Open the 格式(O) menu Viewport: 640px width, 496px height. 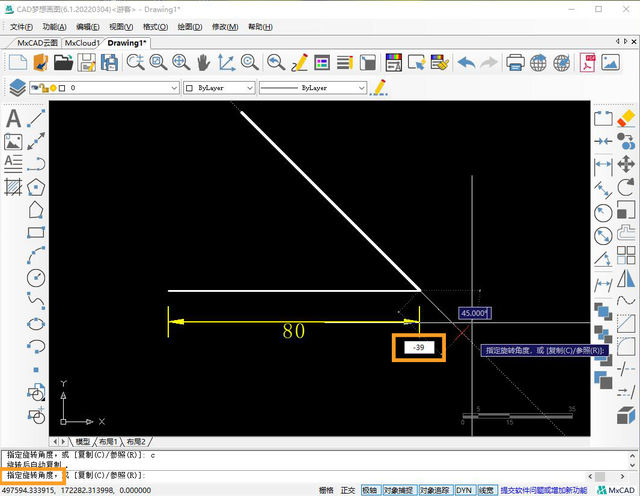(156, 27)
